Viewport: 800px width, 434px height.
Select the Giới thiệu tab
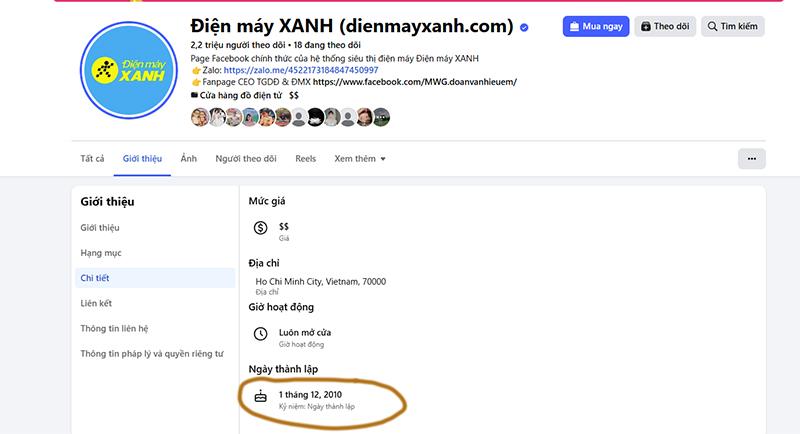coord(142,159)
